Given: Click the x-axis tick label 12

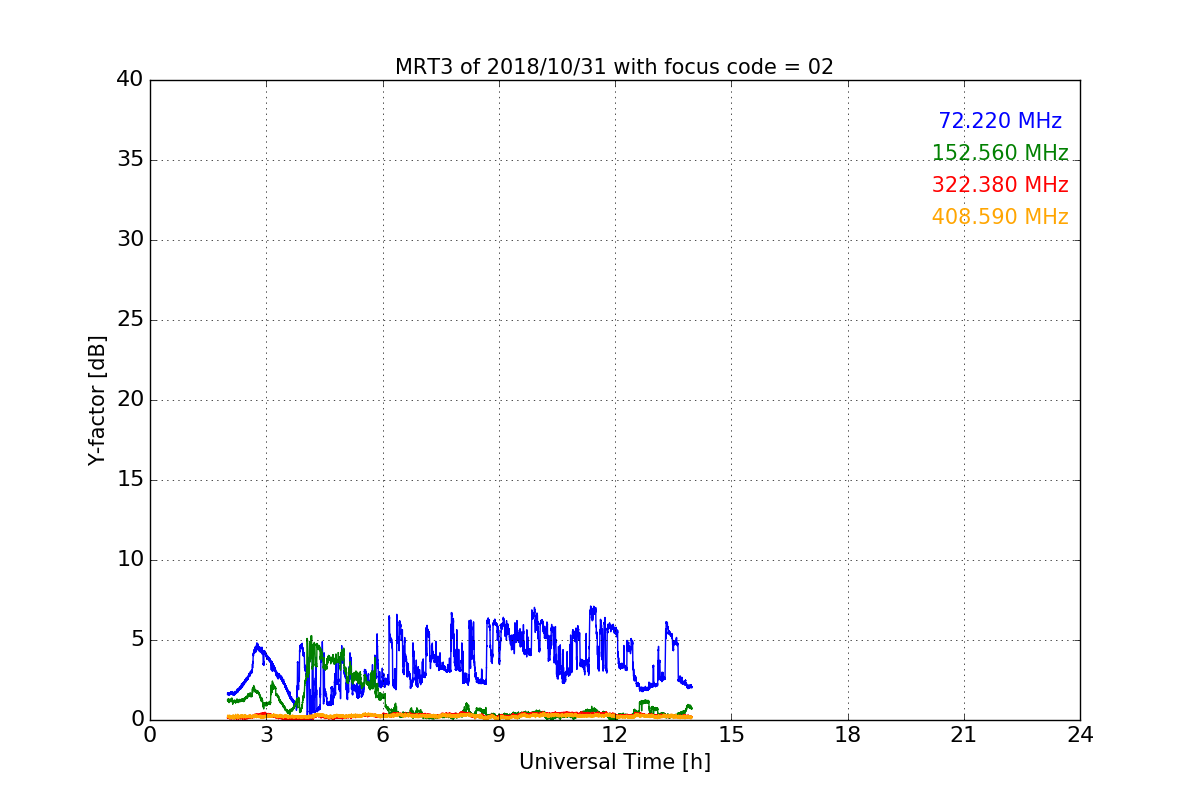Looking at the screenshot, I should 615,735.
